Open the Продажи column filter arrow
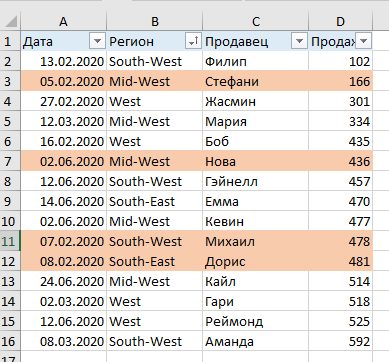The width and height of the screenshot is (389, 362). [x=364, y=41]
